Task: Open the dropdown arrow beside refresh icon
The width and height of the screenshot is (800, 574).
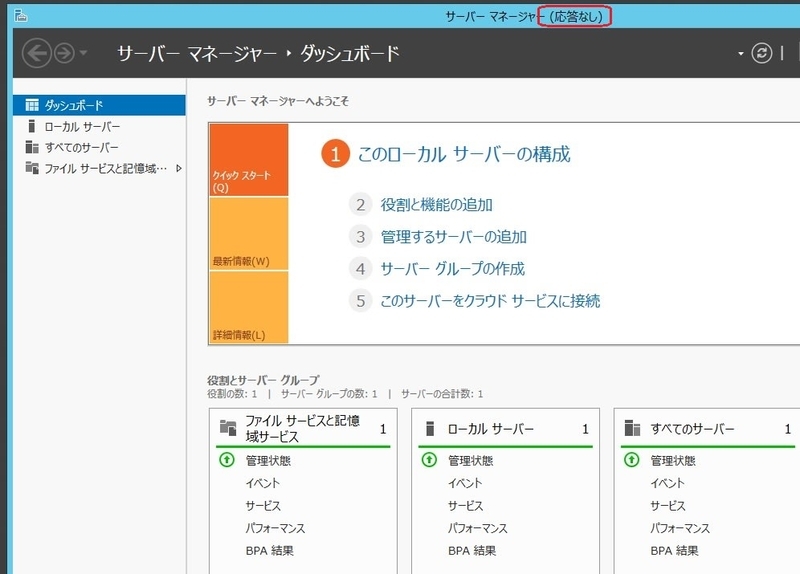Action: (x=741, y=54)
